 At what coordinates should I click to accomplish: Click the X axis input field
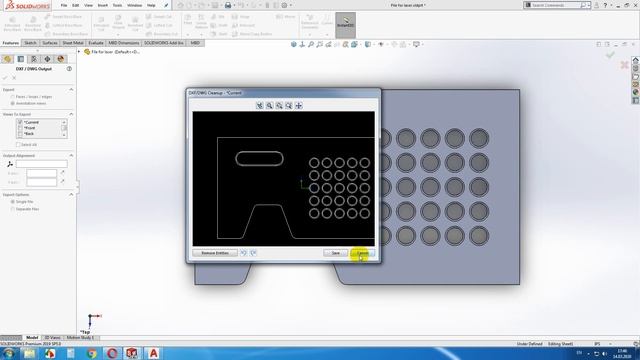pos(42,173)
